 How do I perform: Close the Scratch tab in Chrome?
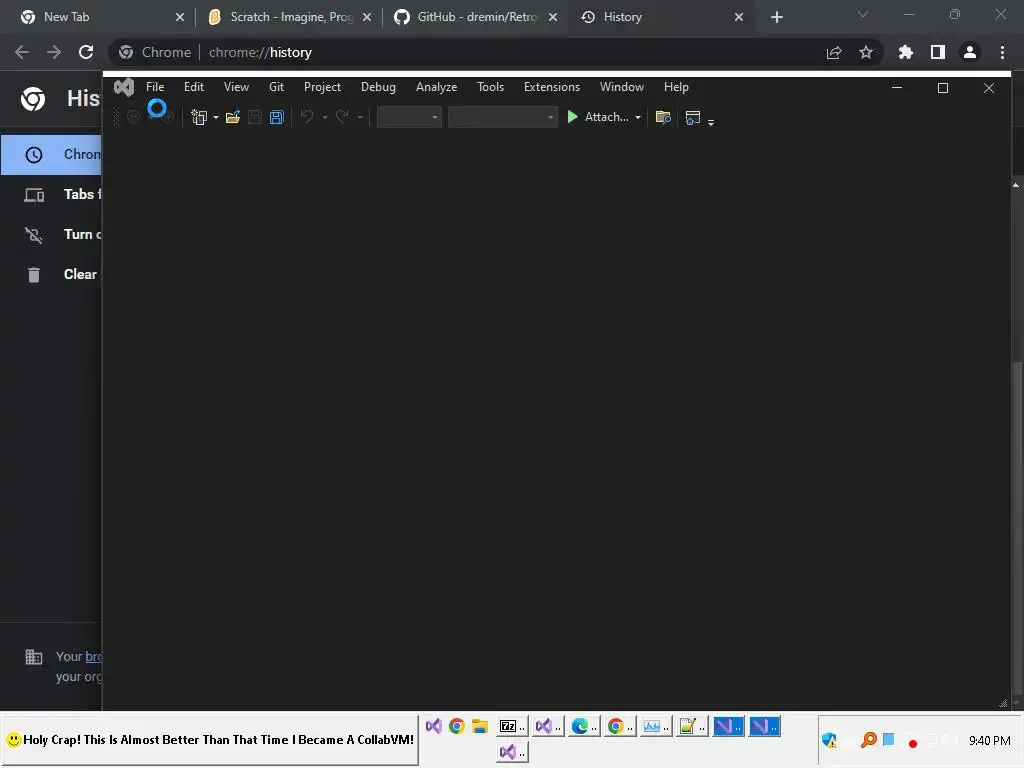[367, 17]
